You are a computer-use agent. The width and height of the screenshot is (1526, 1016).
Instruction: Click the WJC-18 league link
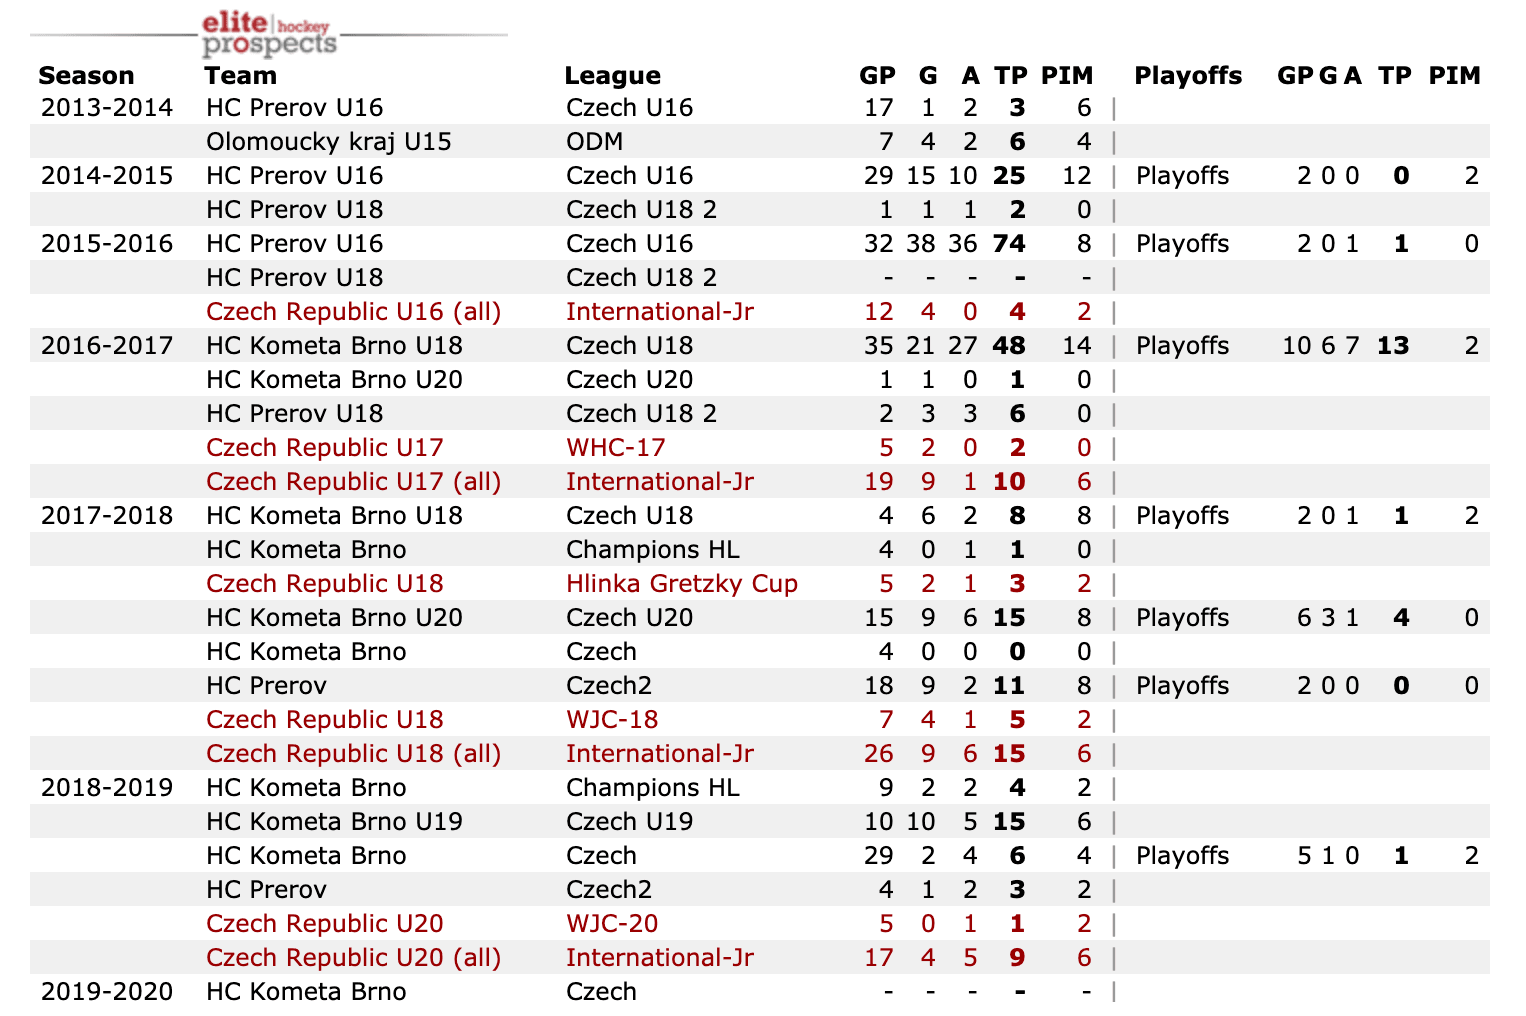pyautogui.click(x=611, y=720)
